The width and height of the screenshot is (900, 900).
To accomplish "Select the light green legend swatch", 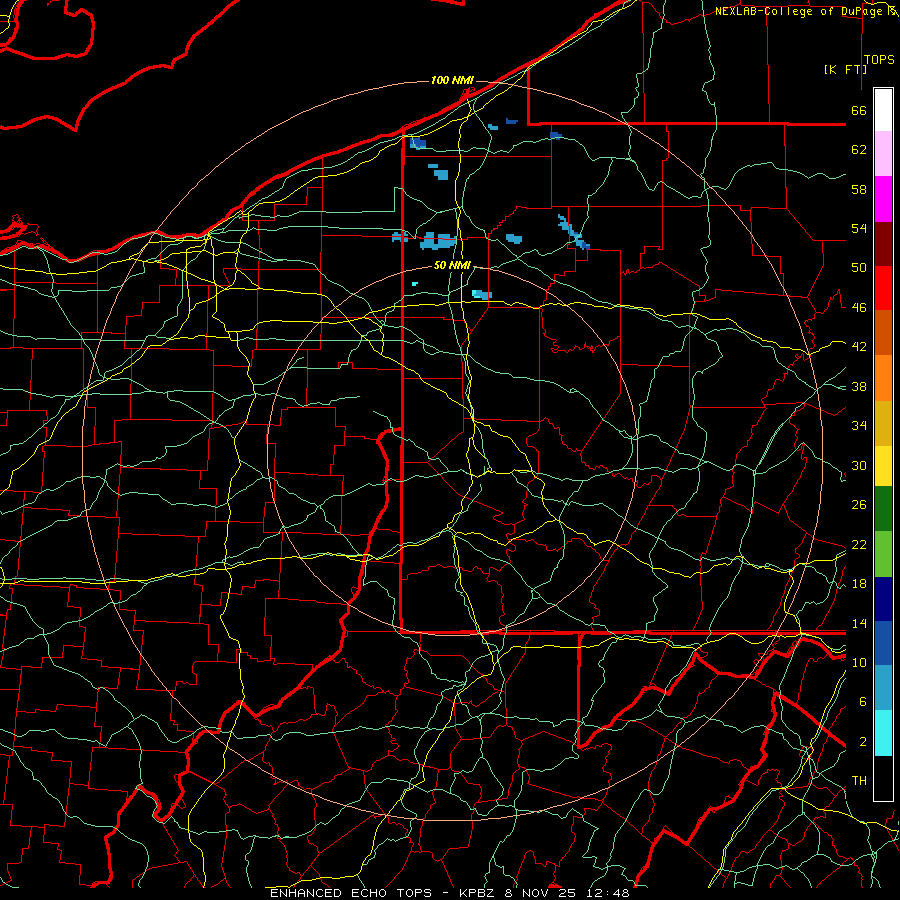I will pos(883,554).
